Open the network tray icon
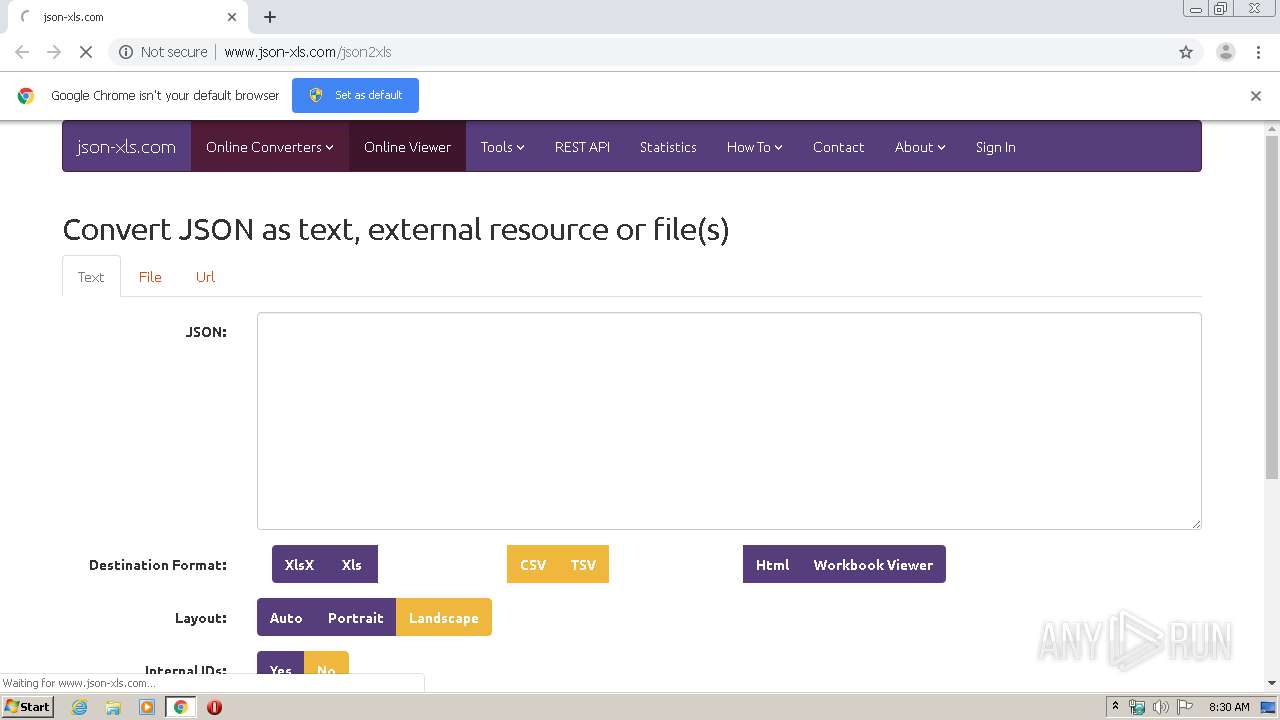Viewport: 1280px width, 720px height. (1137, 707)
